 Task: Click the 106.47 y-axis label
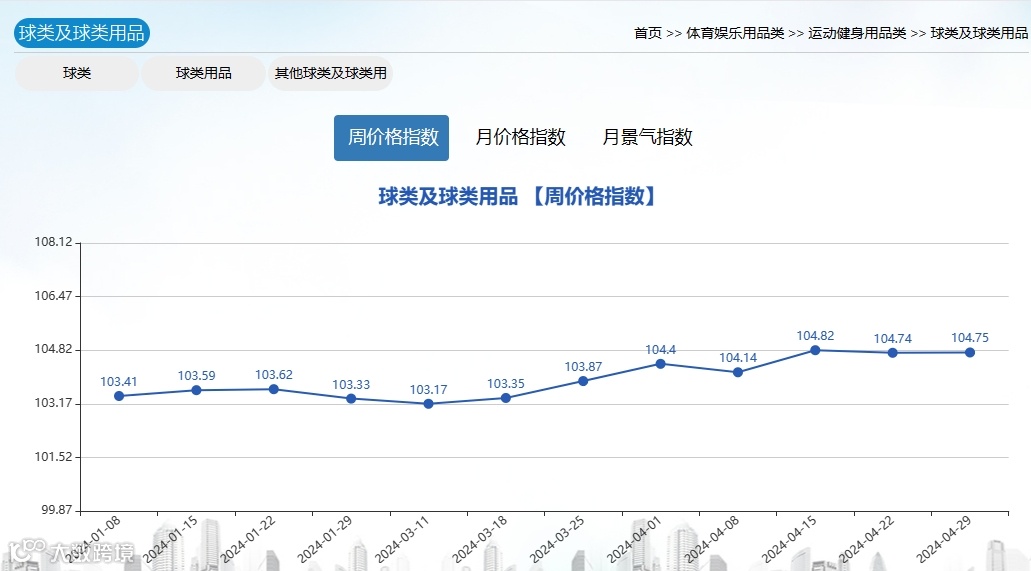click(54, 296)
